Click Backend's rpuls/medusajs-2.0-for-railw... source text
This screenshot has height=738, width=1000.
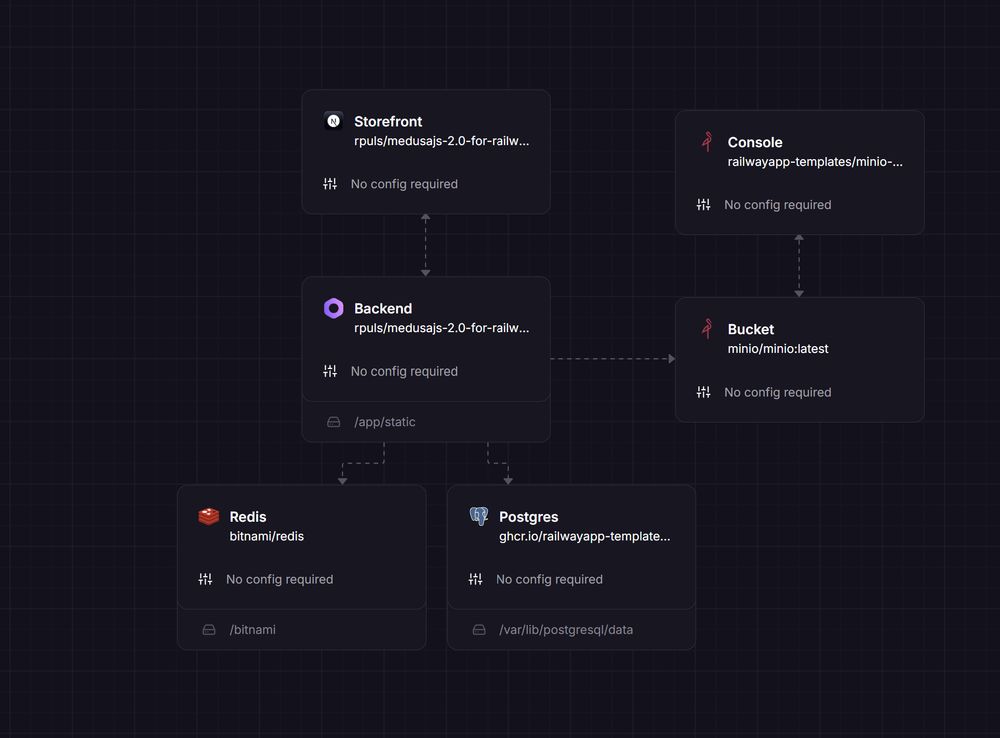coord(441,328)
